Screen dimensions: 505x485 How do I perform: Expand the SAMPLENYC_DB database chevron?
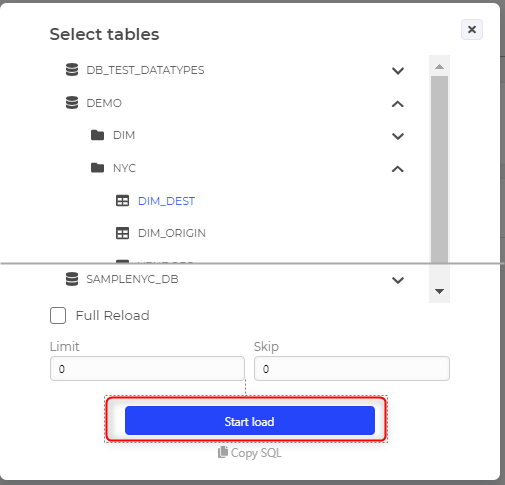[398, 280]
